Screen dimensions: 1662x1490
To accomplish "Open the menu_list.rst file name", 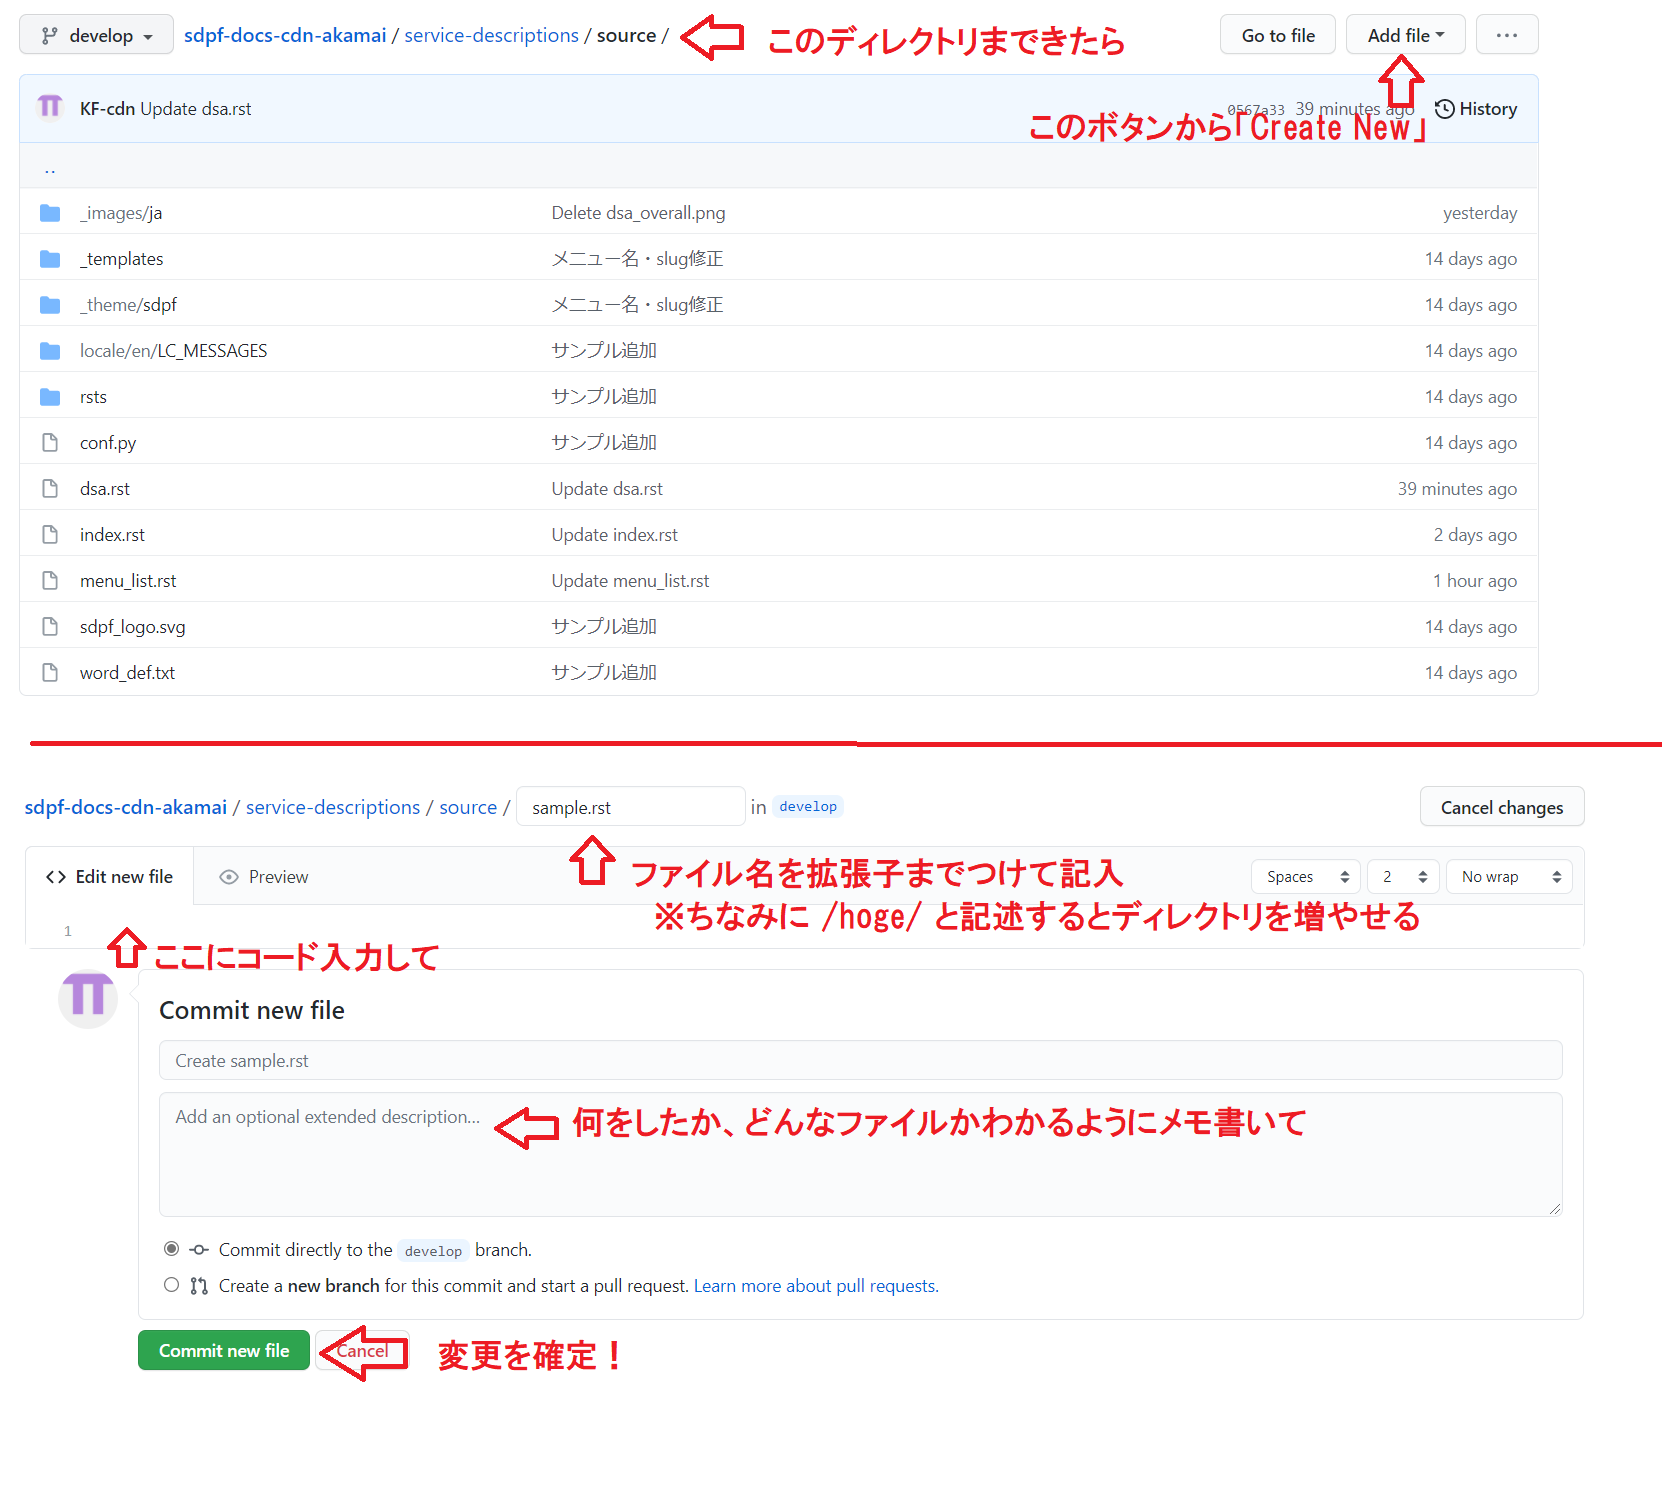I will pos(128,581).
